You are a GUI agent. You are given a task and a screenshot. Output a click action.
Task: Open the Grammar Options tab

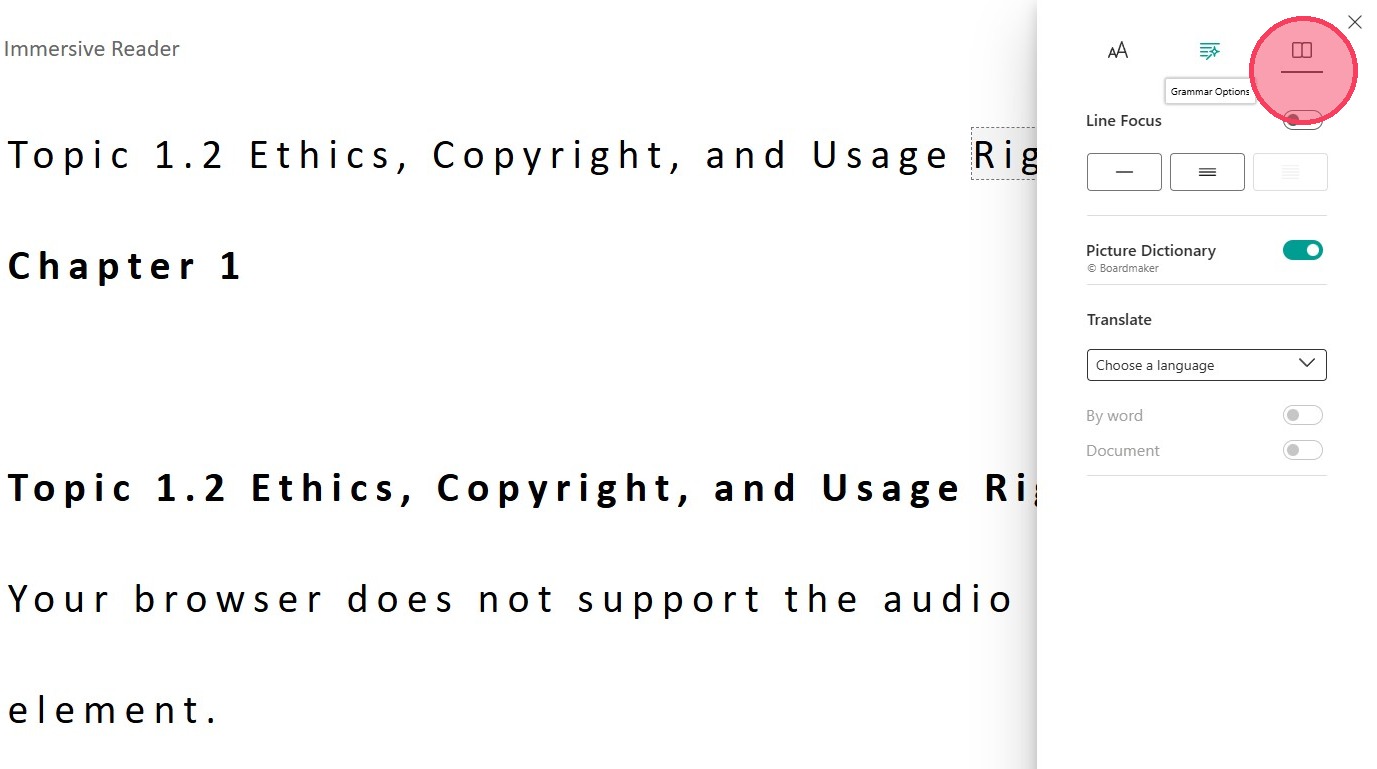(x=1210, y=51)
